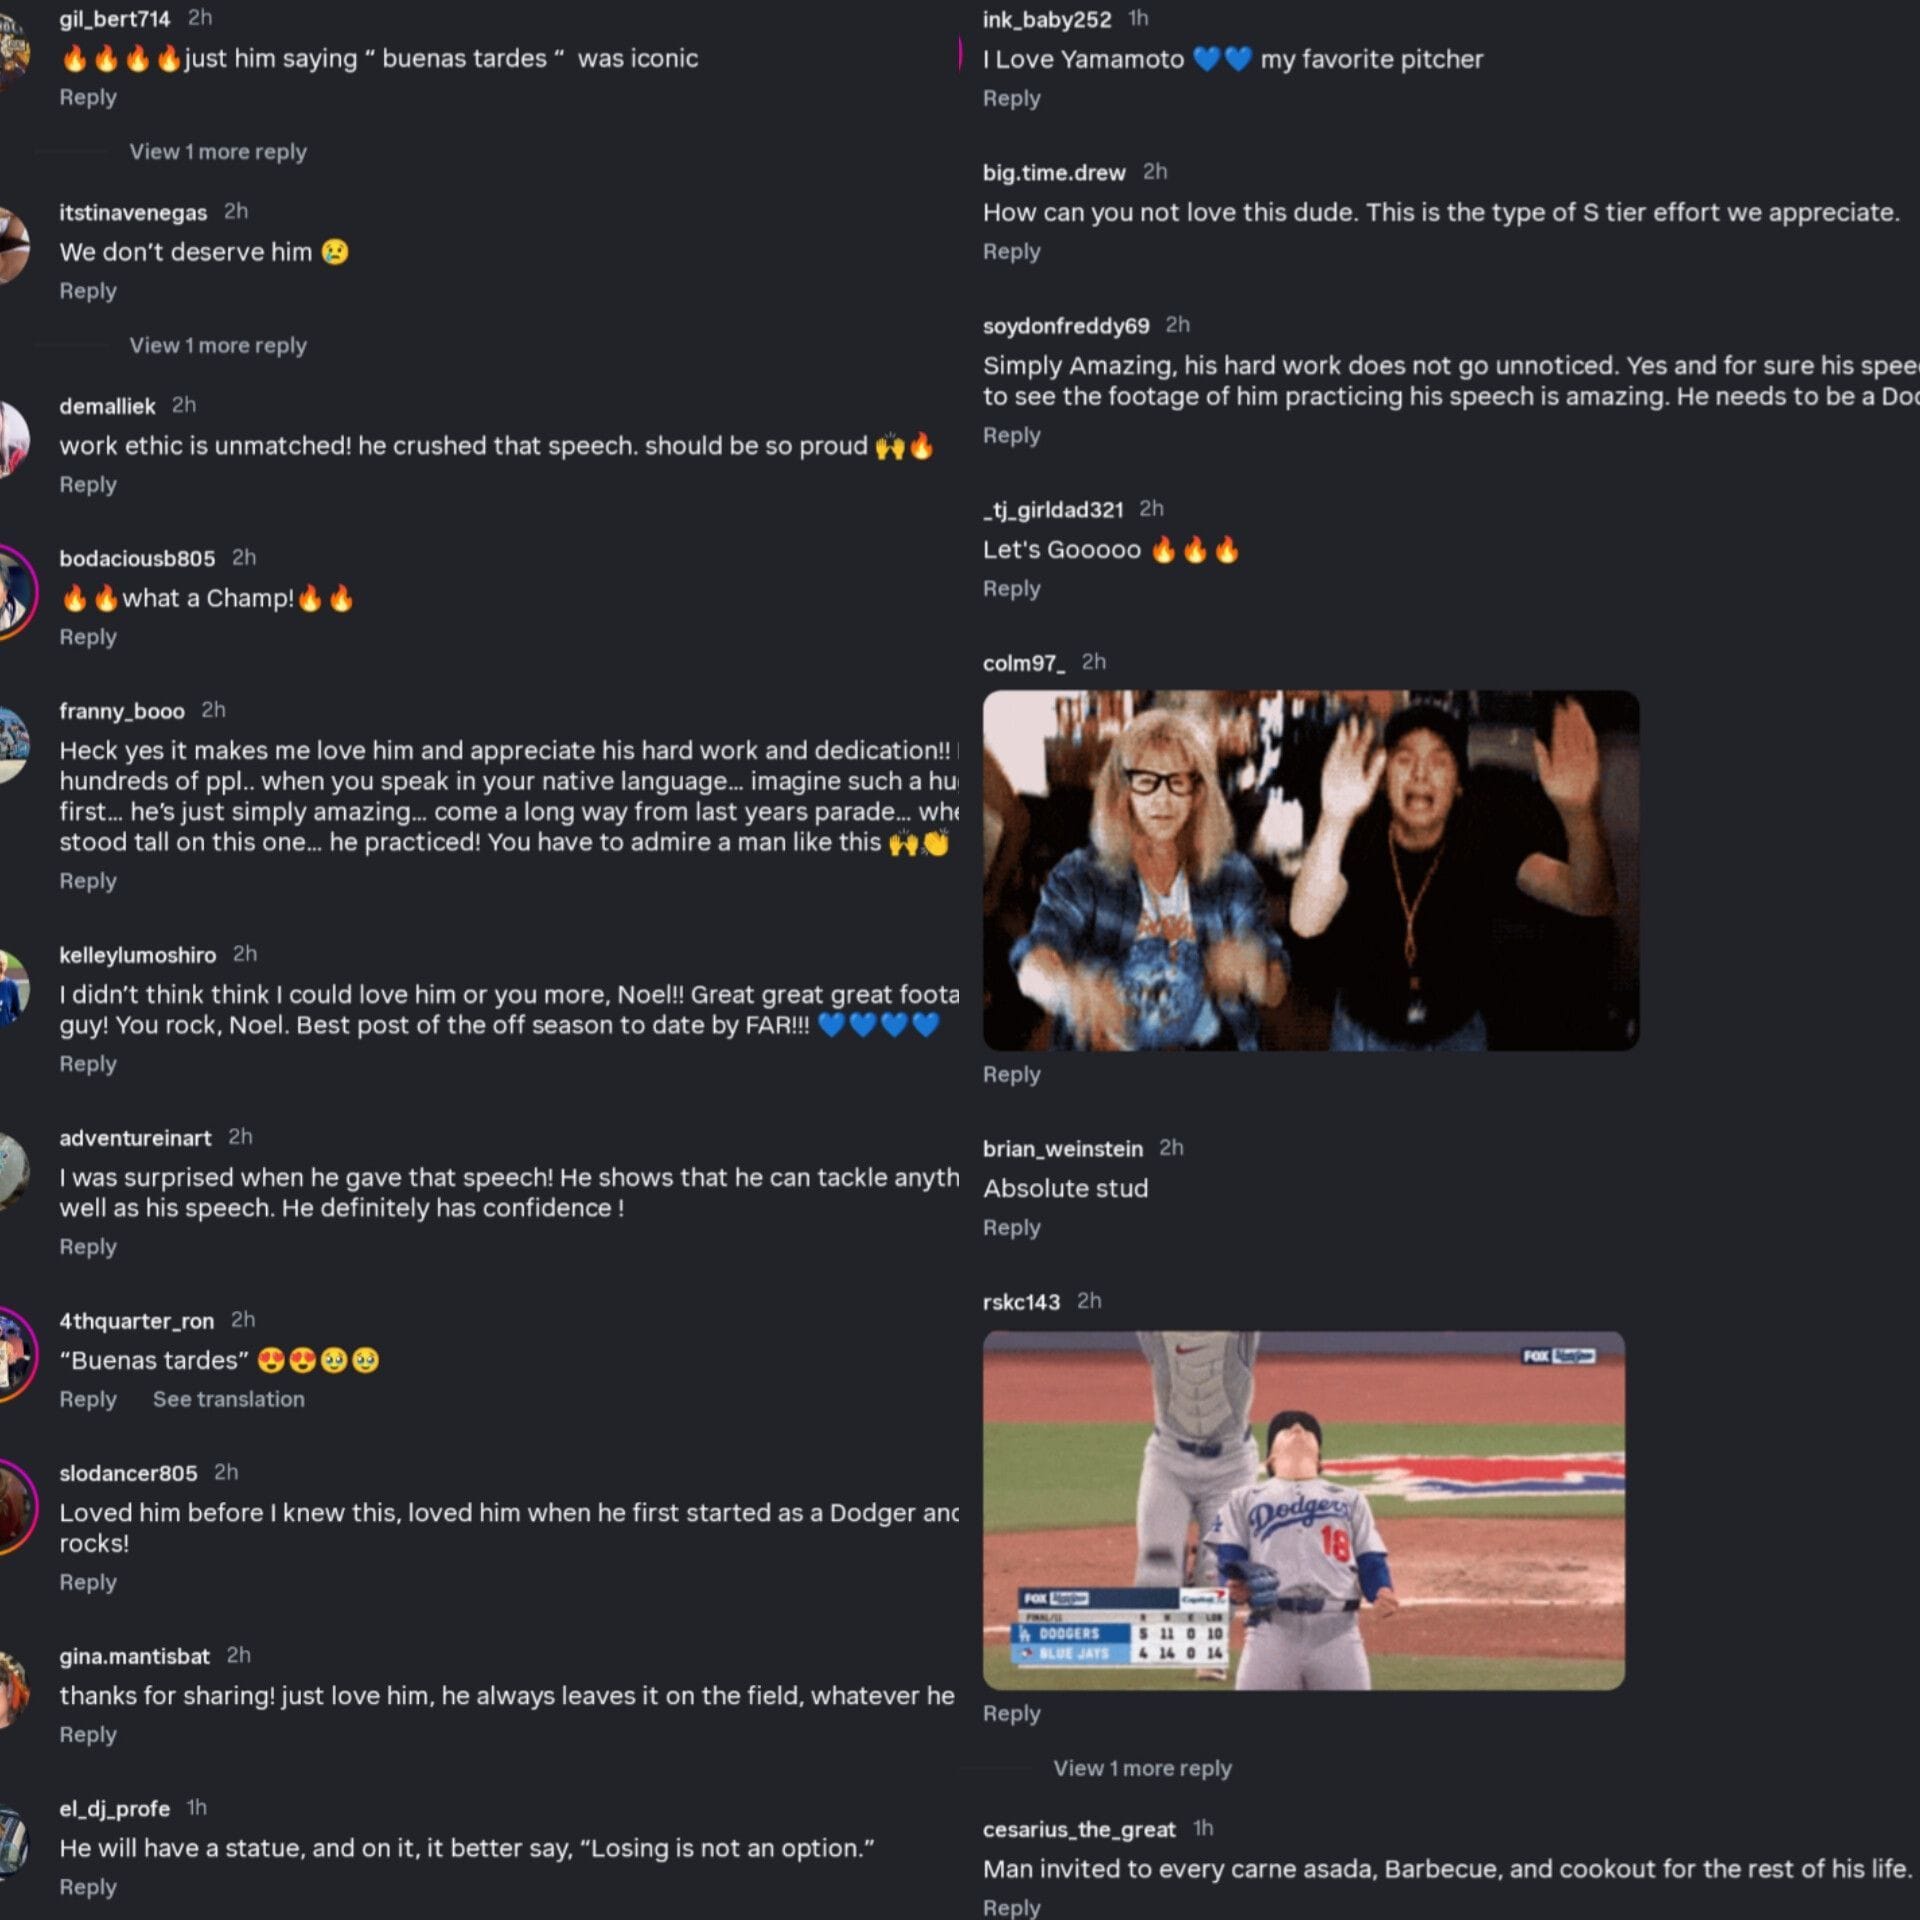Open rskc143's Dodgers pitcher GIF
Image resolution: width=1920 pixels, height=1920 pixels.
(1303, 1510)
